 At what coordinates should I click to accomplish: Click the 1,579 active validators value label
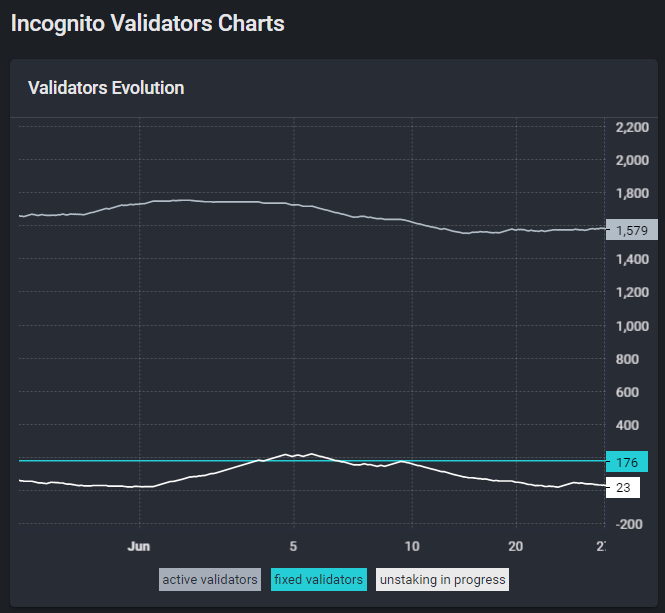(632, 230)
